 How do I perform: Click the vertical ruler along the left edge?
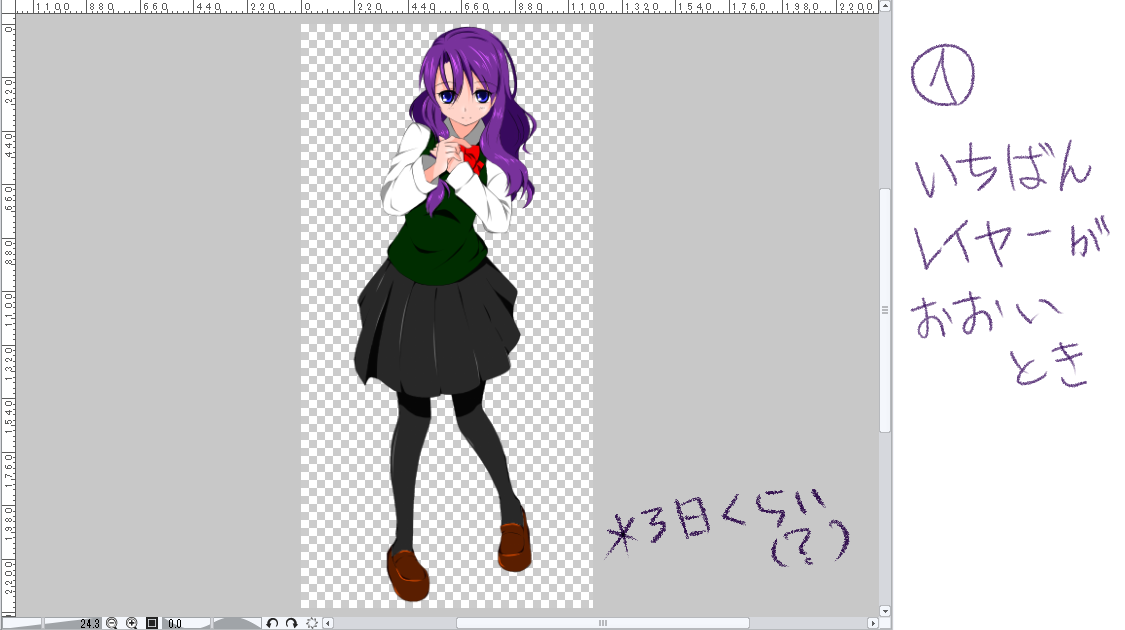point(8,300)
